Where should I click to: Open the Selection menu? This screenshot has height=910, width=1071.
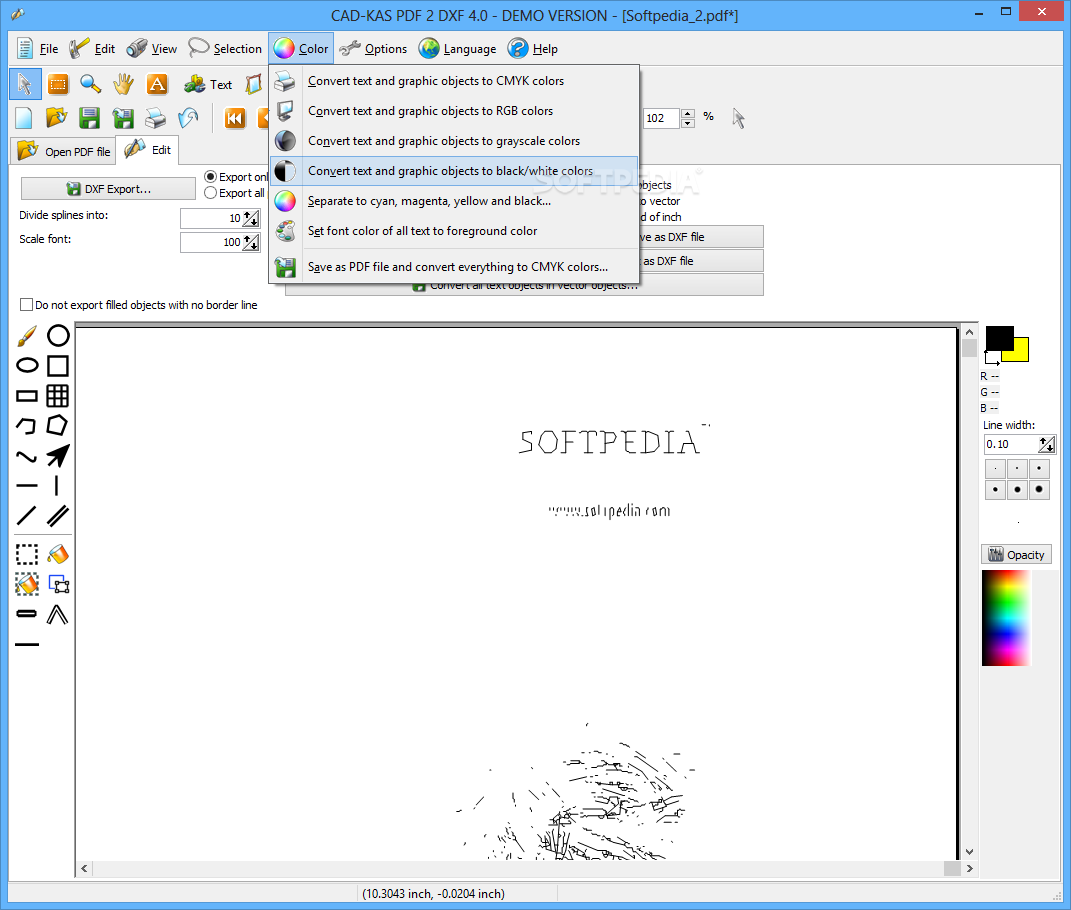tap(225, 49)
